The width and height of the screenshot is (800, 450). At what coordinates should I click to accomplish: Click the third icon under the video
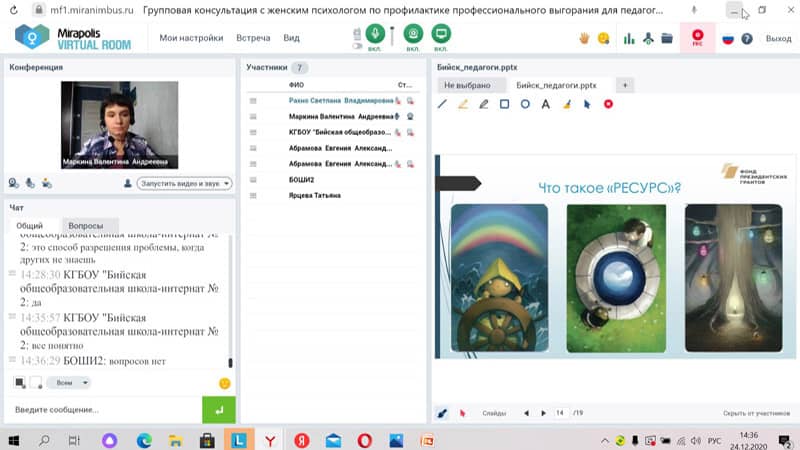(47, 183)
